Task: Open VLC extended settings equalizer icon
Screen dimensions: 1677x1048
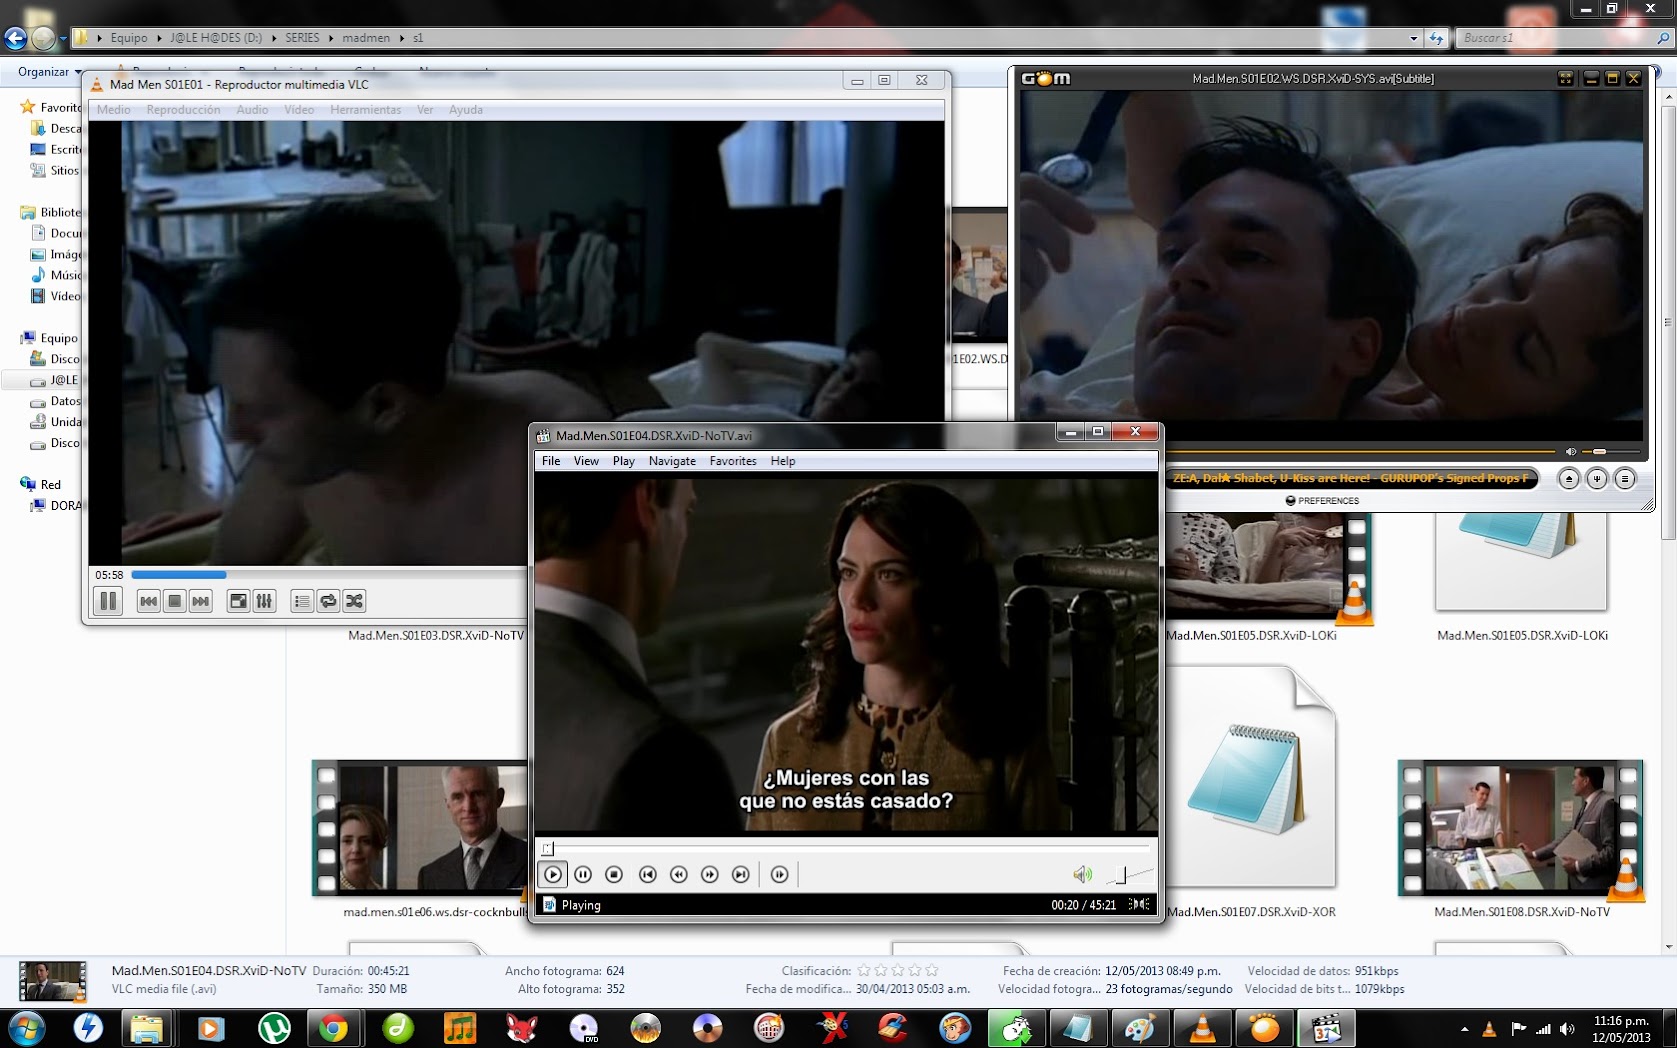Action: point(264,601)
